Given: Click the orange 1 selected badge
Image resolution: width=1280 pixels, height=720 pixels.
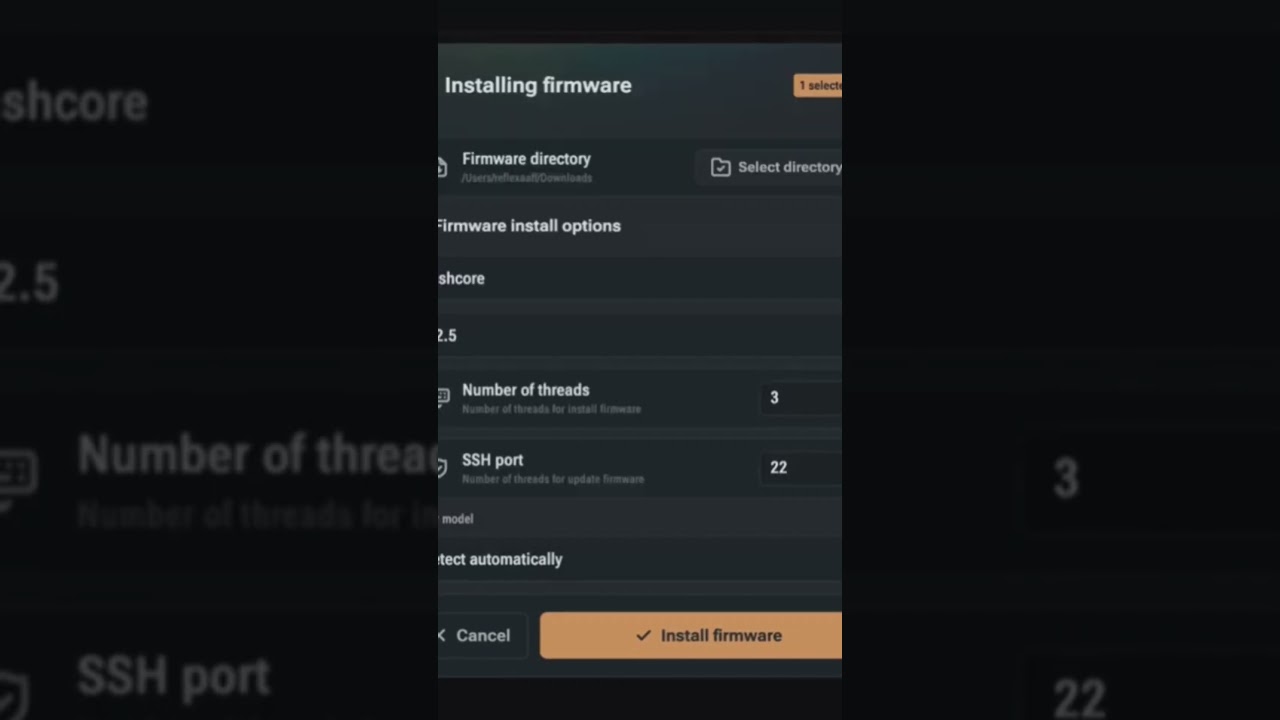Looking at the screenshot, I should [818, 86].
